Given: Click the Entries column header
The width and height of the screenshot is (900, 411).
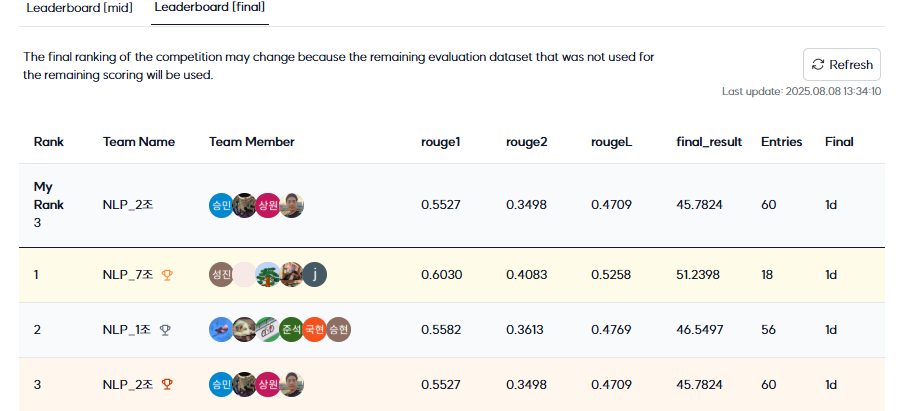Looking at the screenshot, I should (x=782, y=142).
